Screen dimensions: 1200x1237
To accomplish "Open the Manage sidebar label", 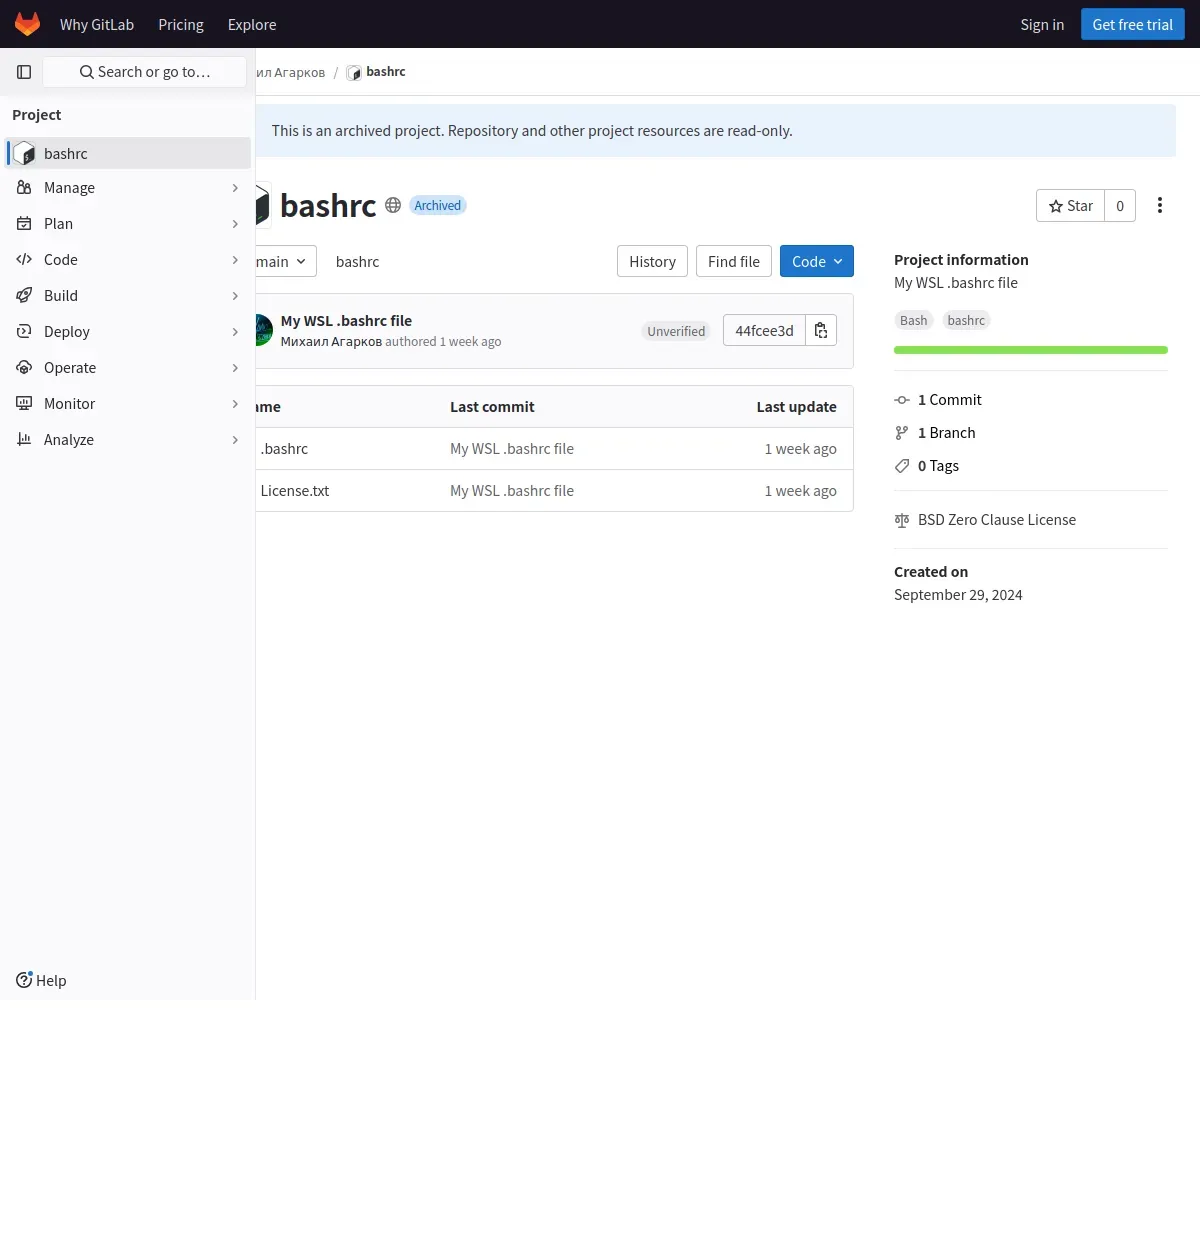I will click(x=69, y=188).
